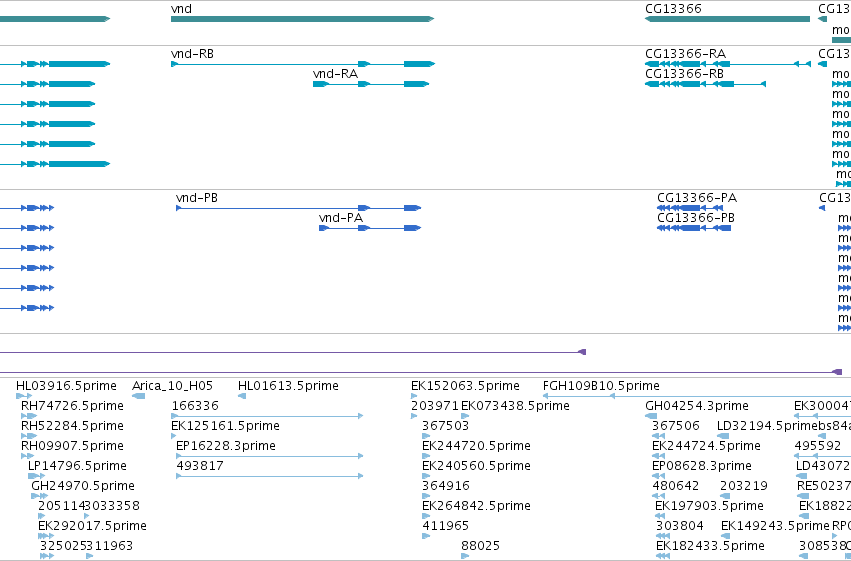Click the 303804 label

click(679, 526)
